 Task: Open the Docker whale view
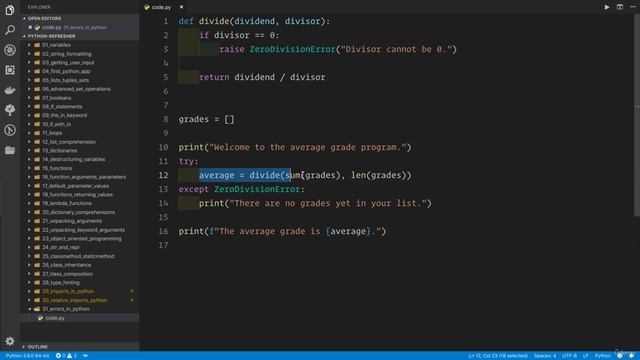pos(10,90)
